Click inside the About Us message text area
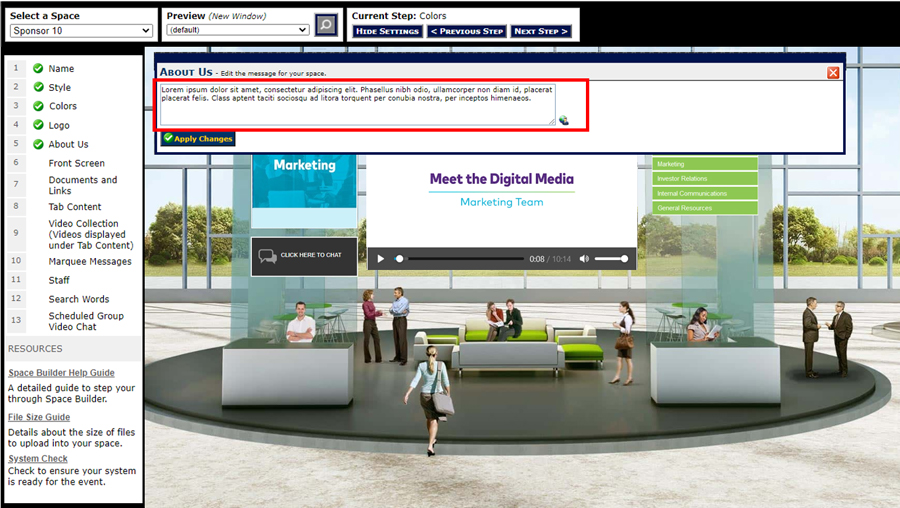900x508 pixels. pyautogui.click(x=357, y=104)
